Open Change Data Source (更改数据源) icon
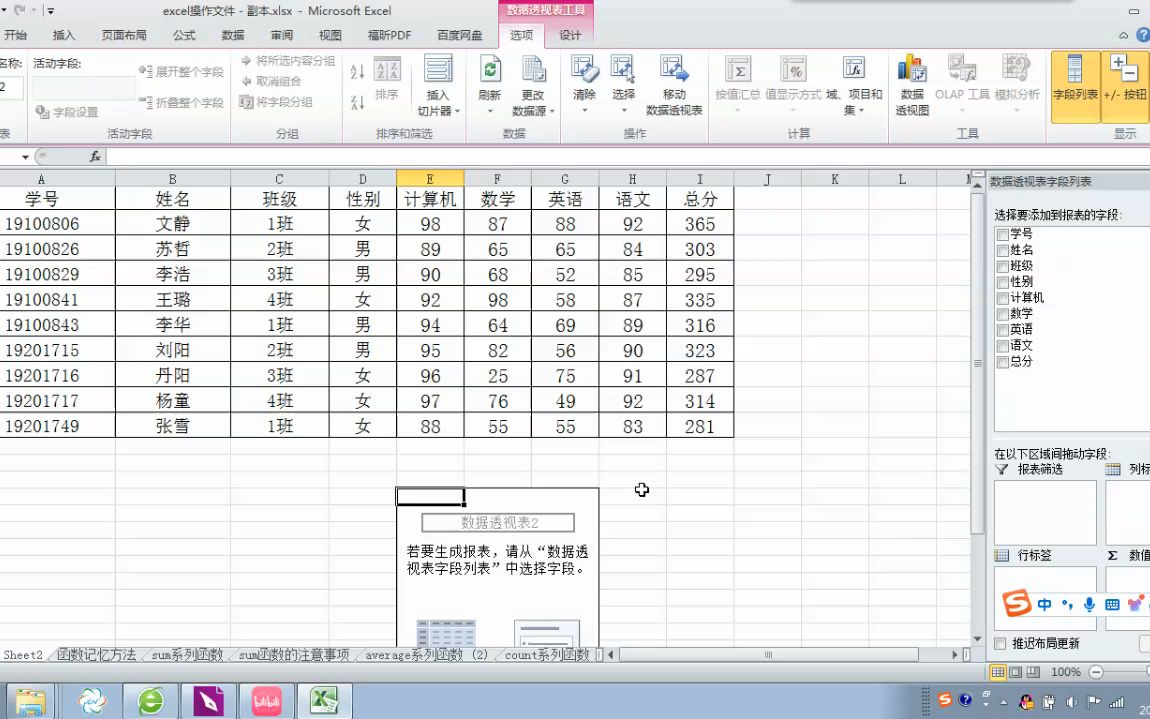 click(x=532, y=72)
